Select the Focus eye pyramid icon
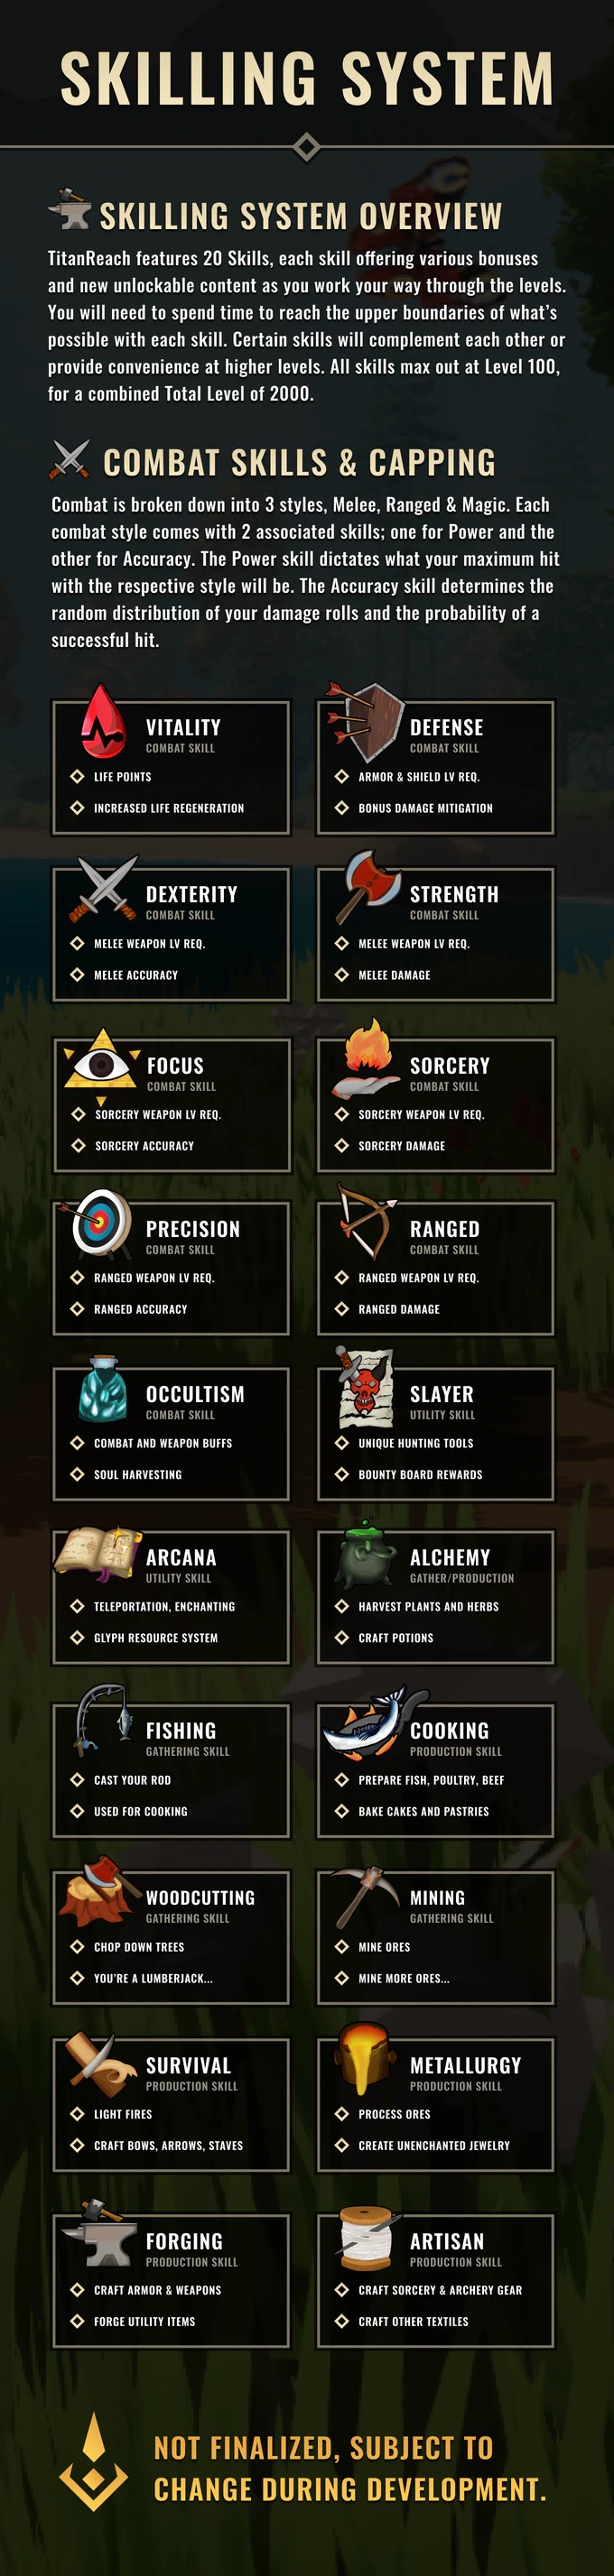Viewport: 614px width, 2576px height. click(101, 1064)
